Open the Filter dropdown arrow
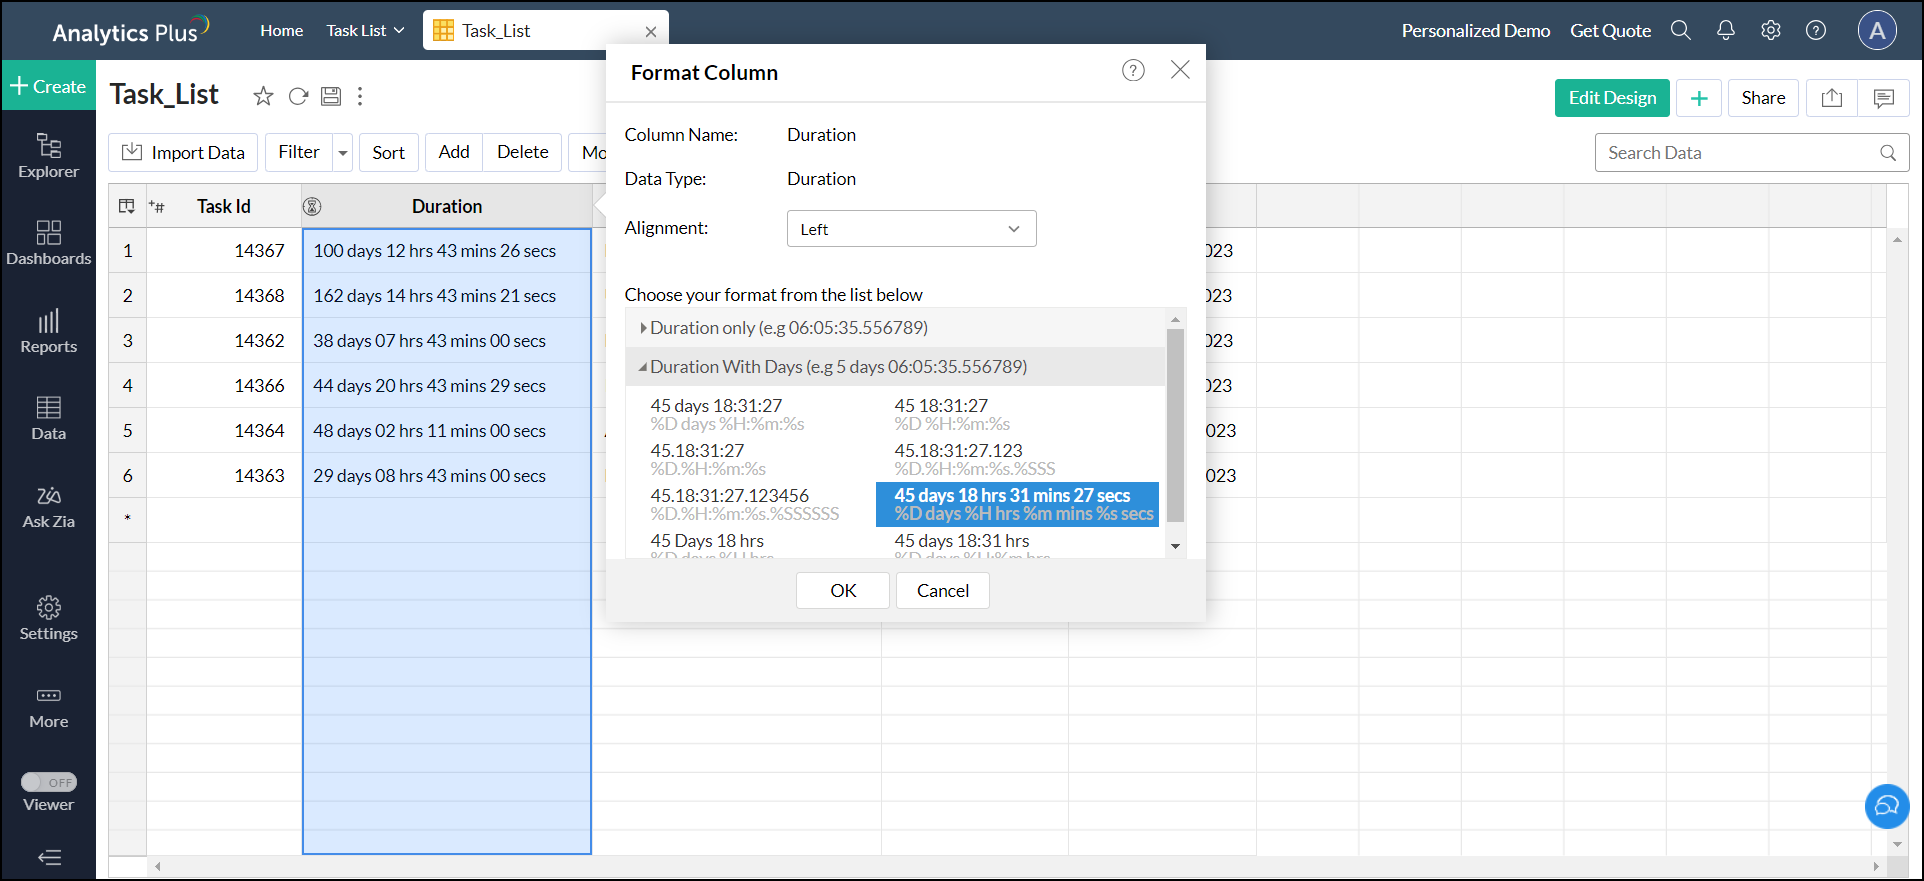The width and height of the screenshot is (1924, 881). [343, 153]
